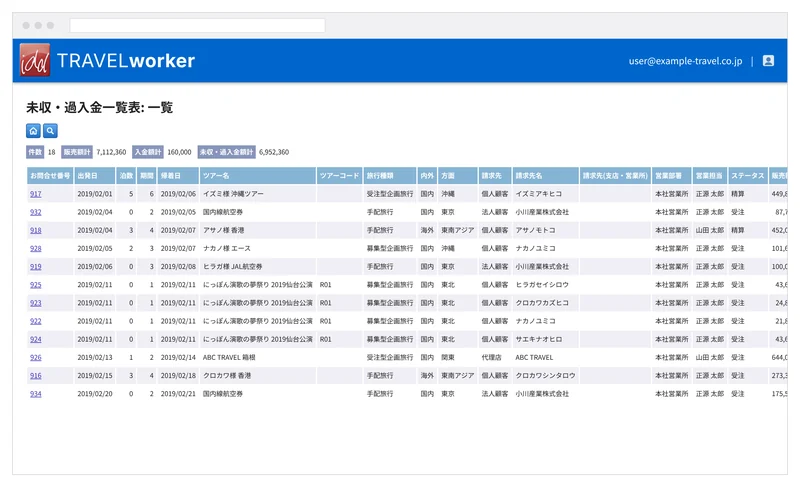This screenshot has height=487, width=800.
Task: Click the home icon button
Action: 33,131
